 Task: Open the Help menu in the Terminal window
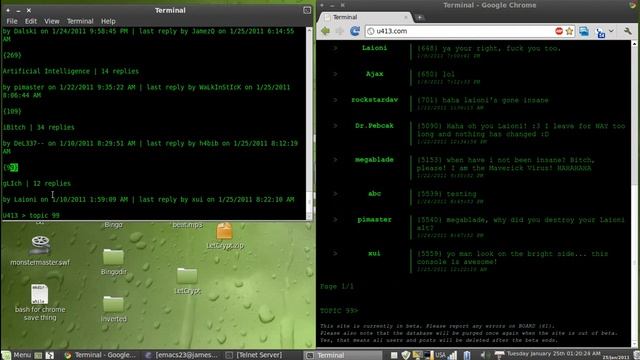pyautogui.click(x=108, y=21)
